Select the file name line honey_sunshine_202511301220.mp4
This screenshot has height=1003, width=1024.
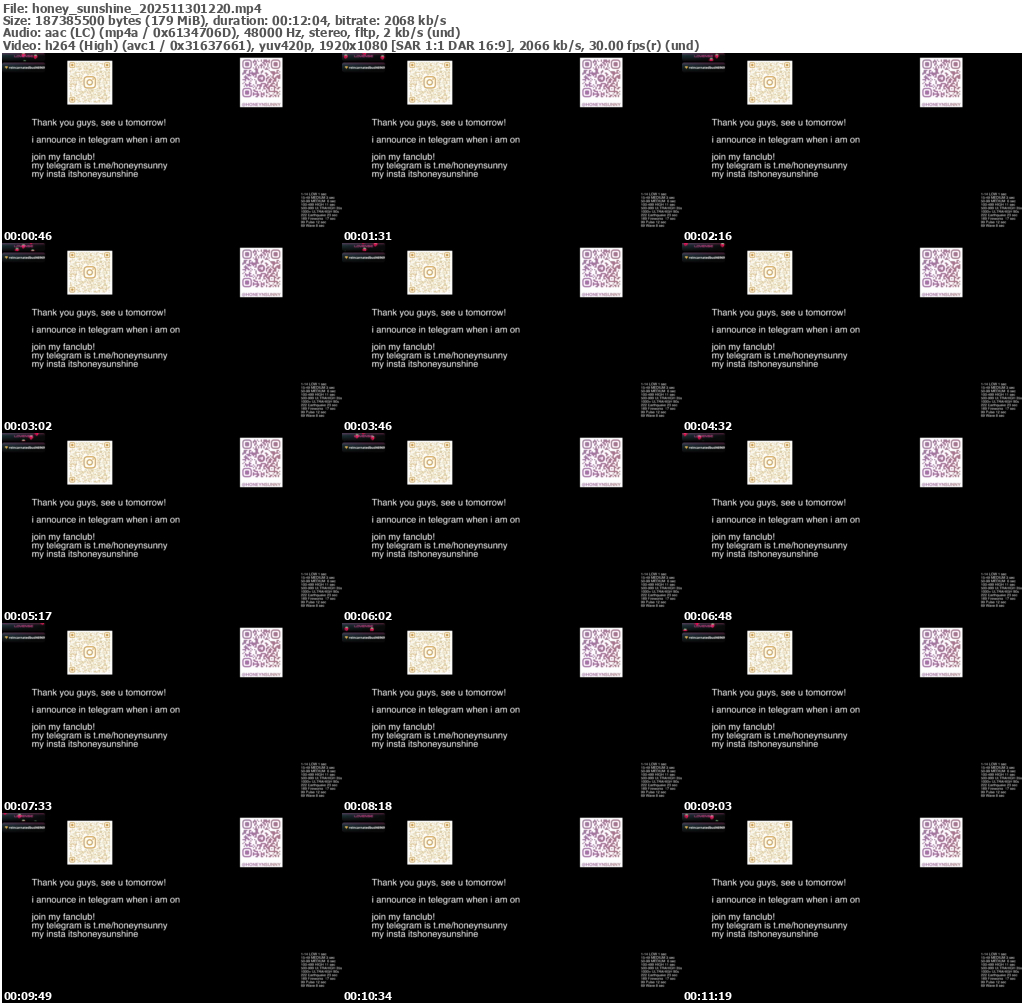pyautogui.click(x=132, y=8)
